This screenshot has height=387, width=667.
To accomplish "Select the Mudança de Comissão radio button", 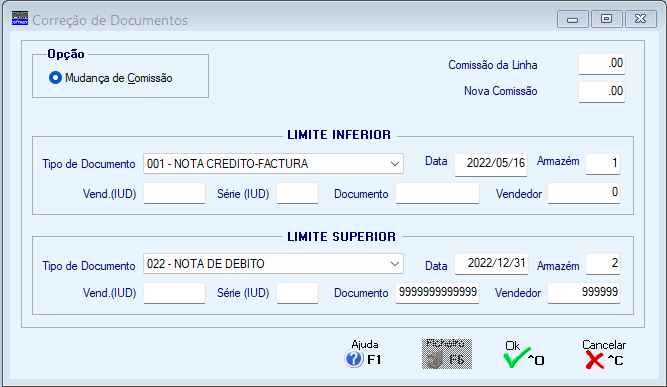I will coord(55,78).
